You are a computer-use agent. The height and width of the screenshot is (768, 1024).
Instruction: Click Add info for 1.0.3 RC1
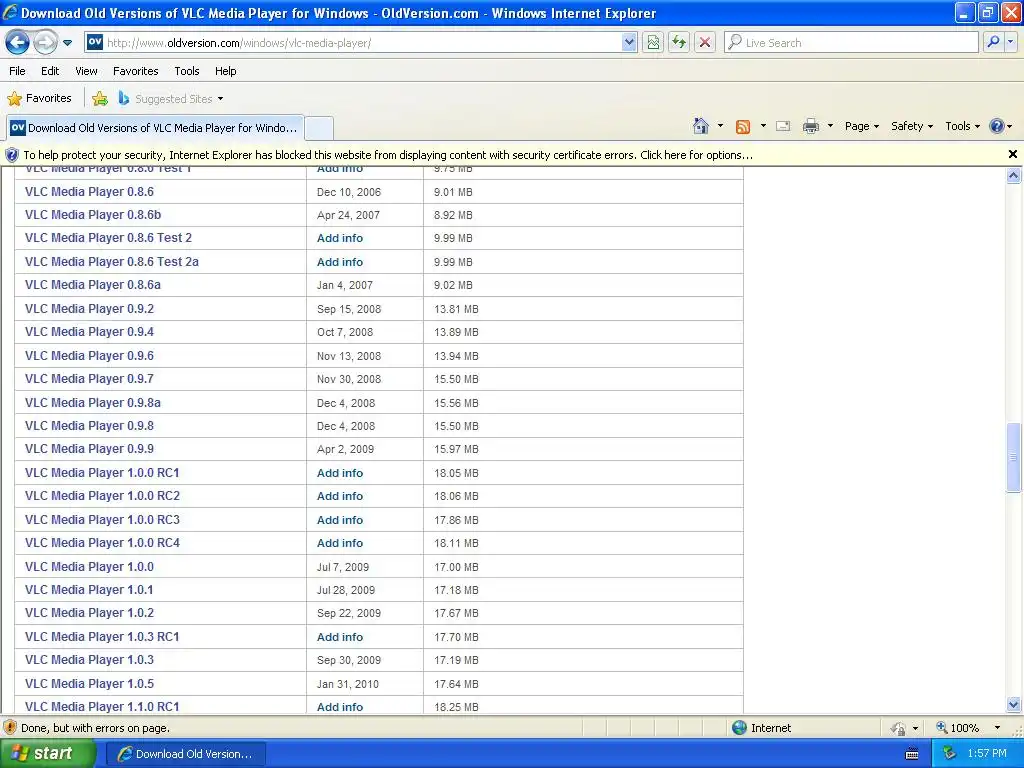click(x=340, y=637)
